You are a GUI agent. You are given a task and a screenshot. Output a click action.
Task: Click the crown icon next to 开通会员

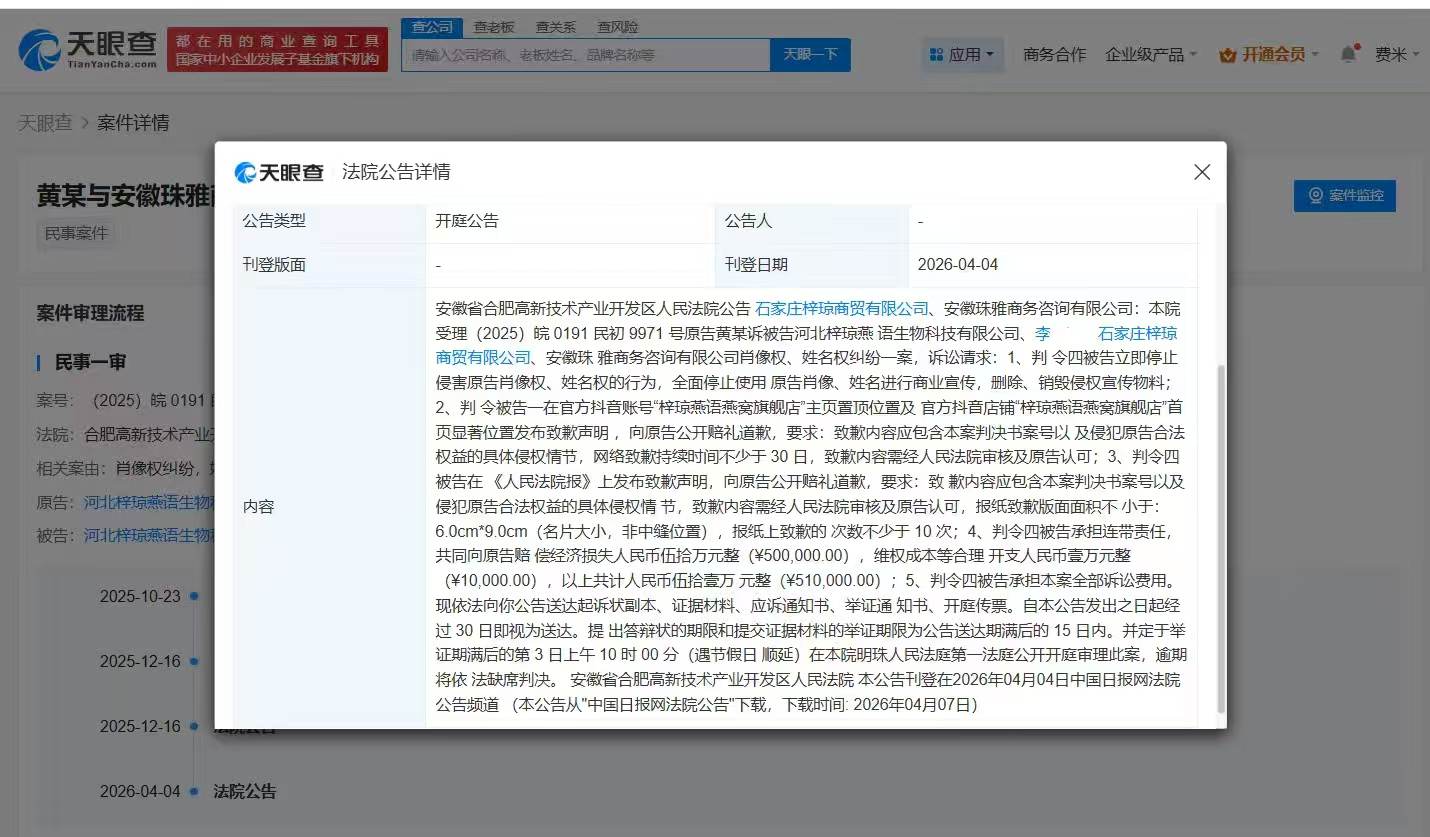click(x=1225, y=55)
